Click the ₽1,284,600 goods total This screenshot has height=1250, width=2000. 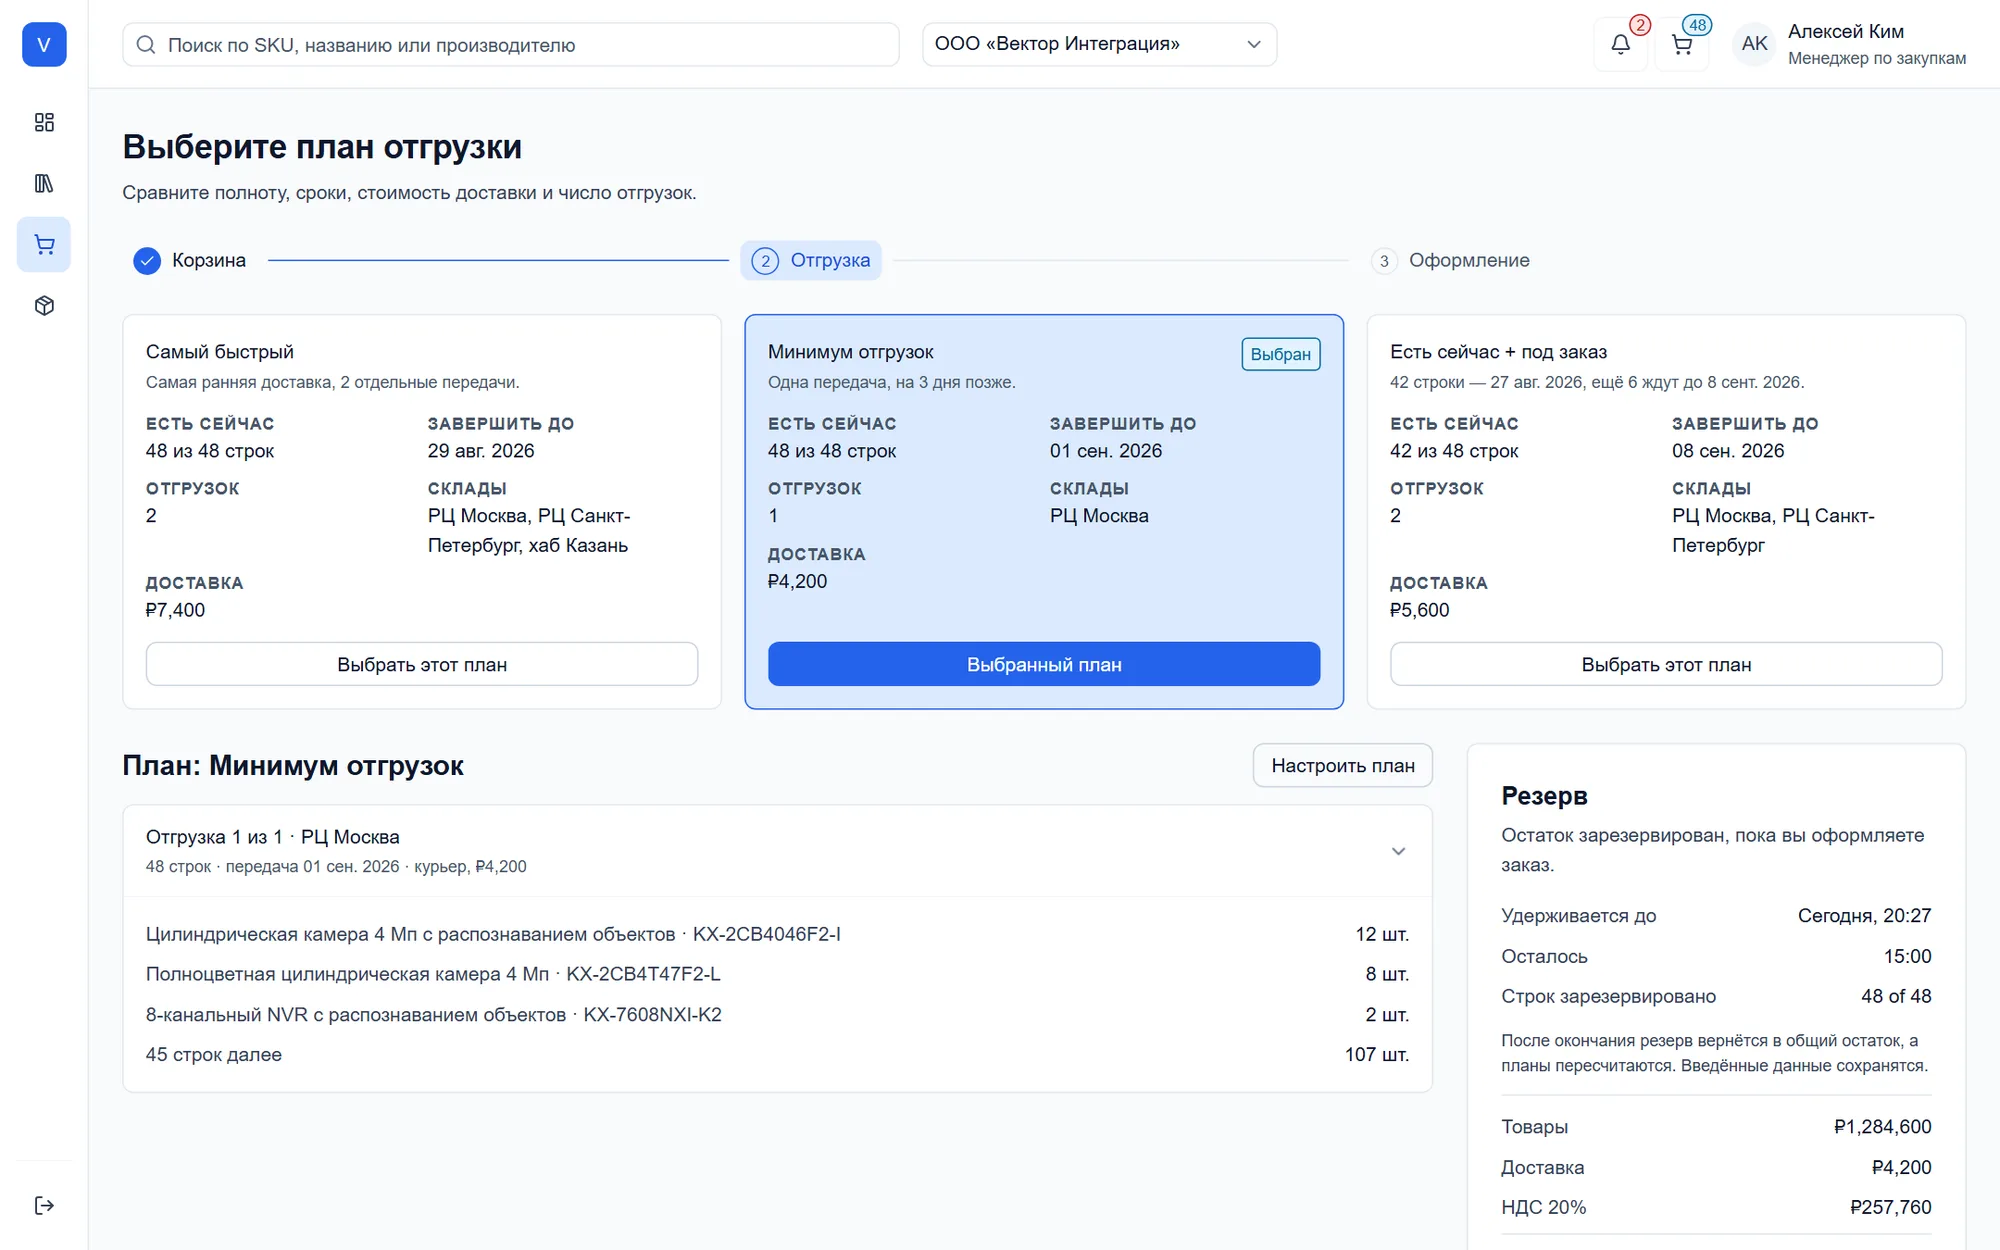pos(1883,1127)
